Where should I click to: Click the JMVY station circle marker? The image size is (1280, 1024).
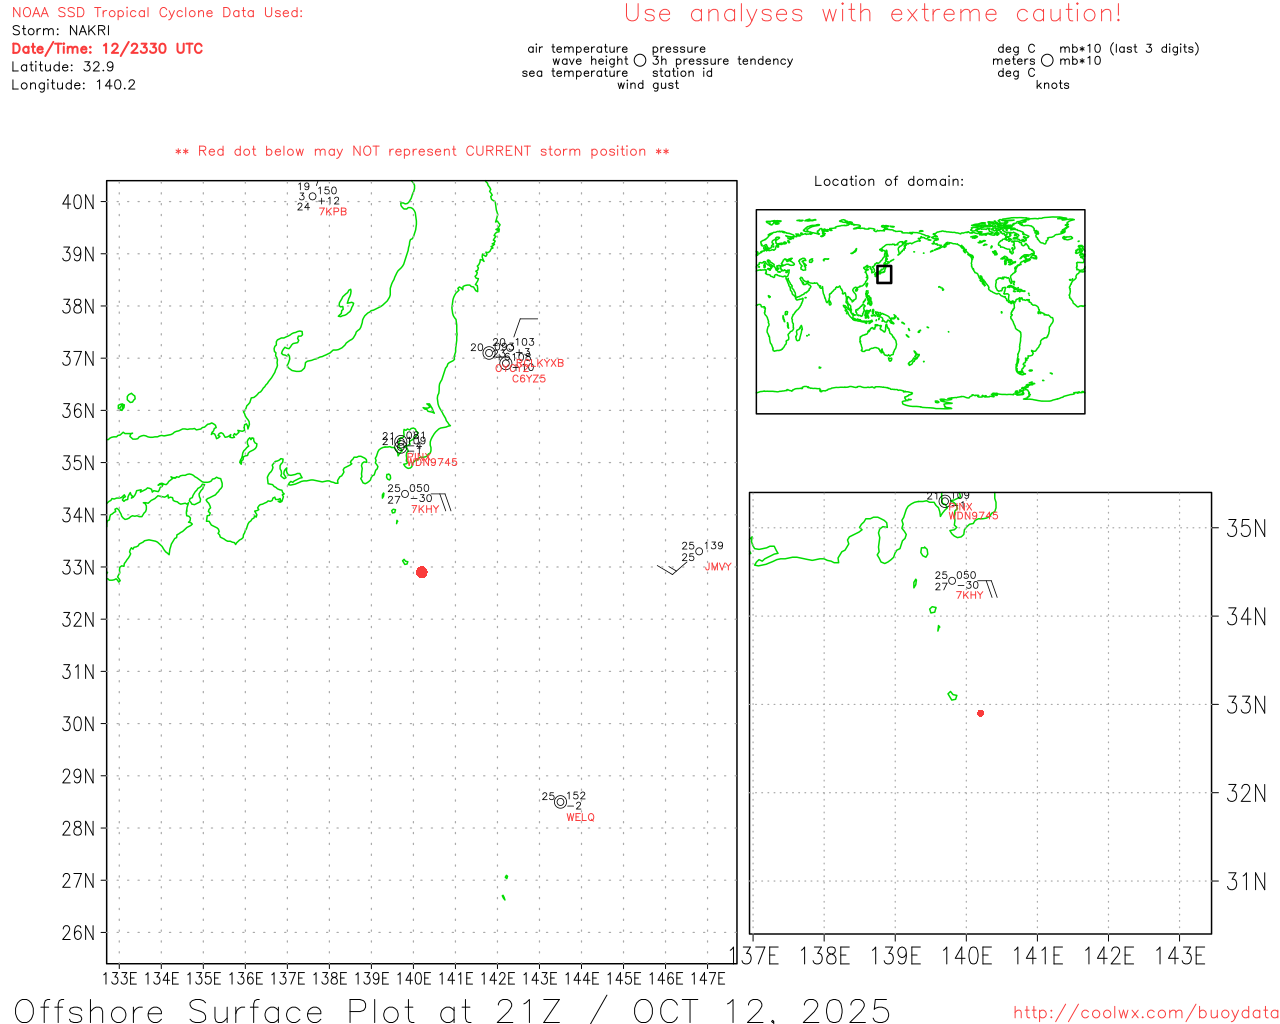pyautogui.click(x=699, y=551)
